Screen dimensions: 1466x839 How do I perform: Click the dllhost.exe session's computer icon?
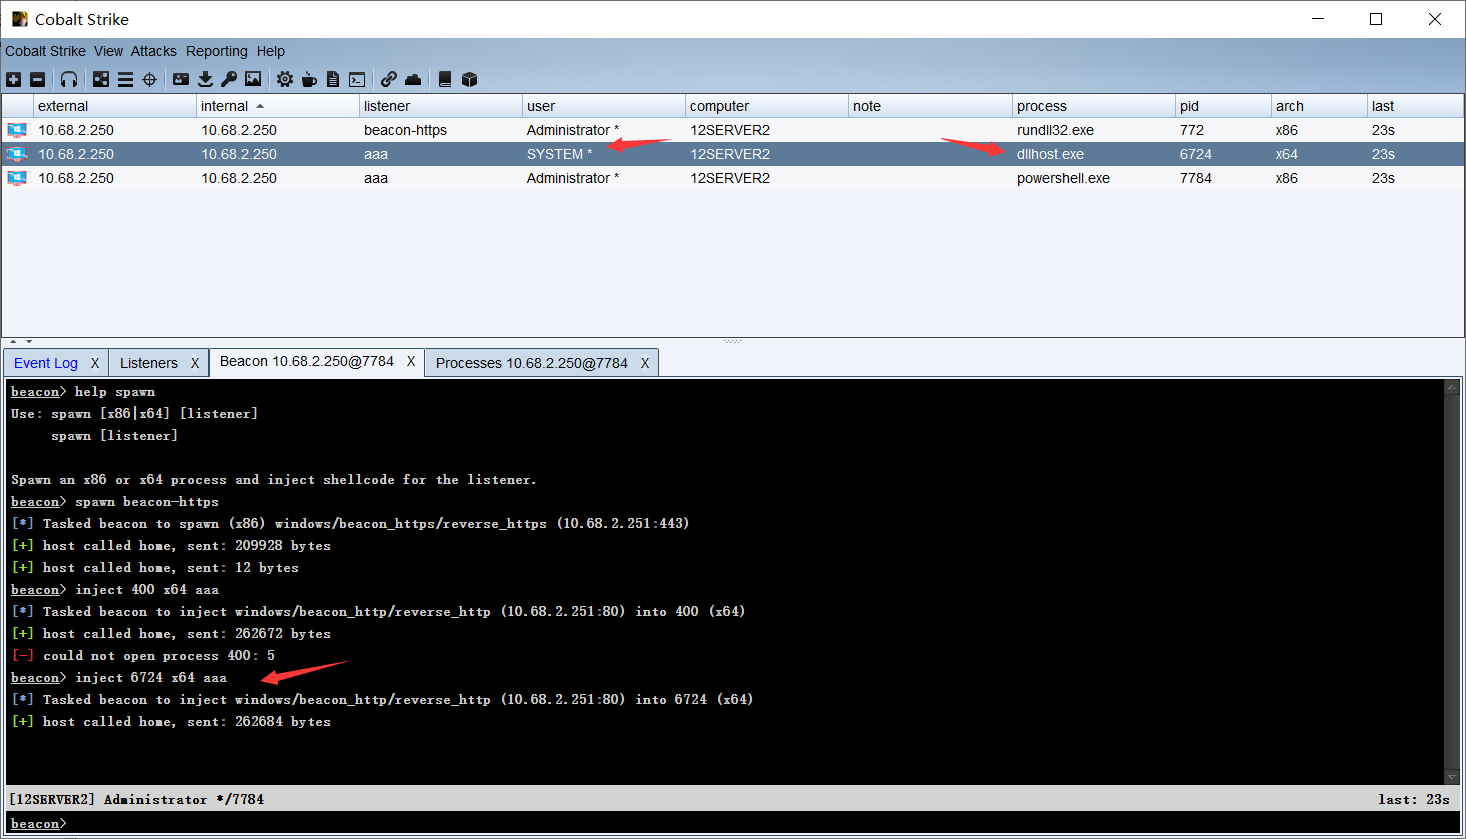point(17,154)
